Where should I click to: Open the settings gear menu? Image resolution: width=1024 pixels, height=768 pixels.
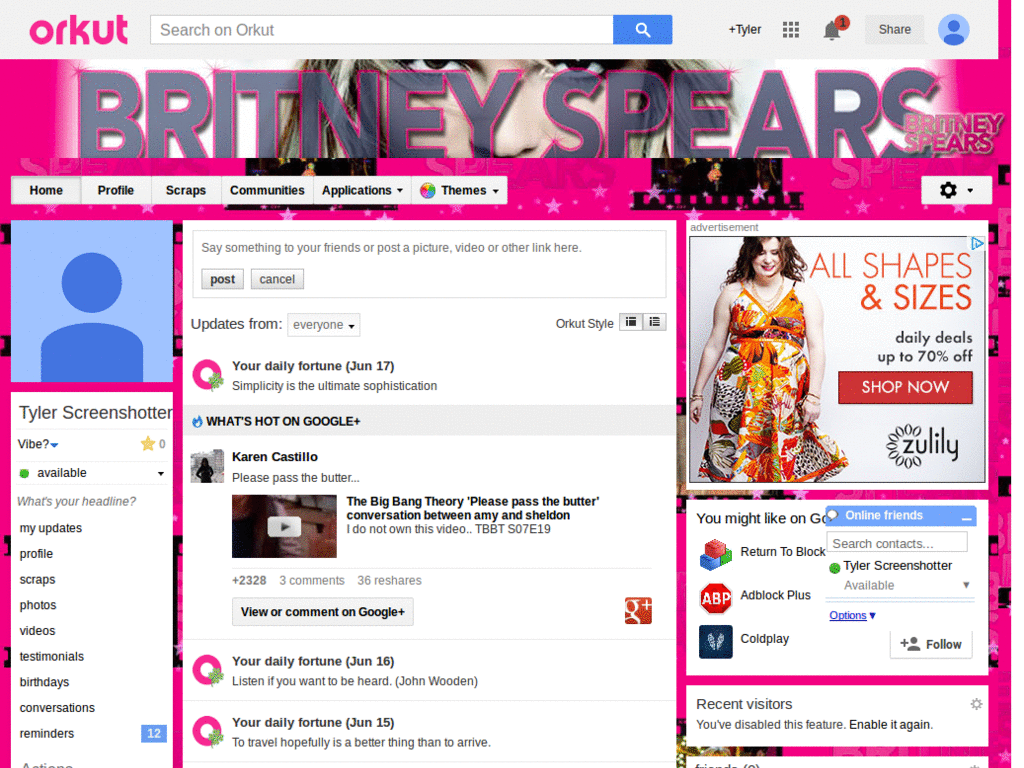(x=956, y=190)
